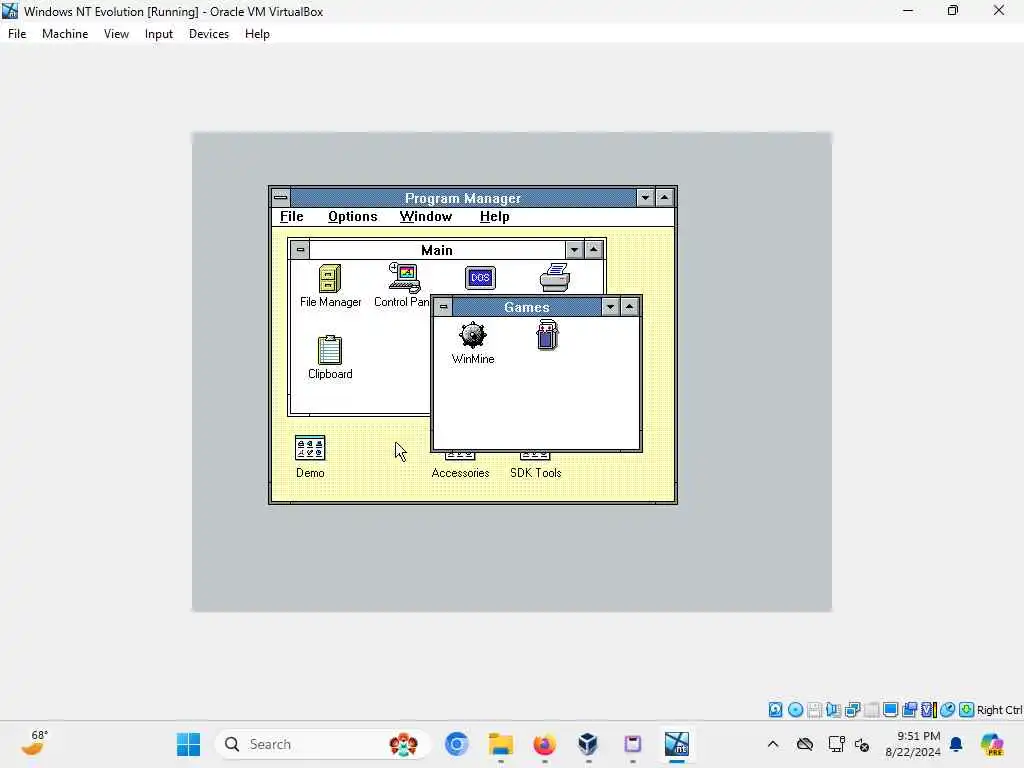1024x768 pixels.
Task: Click the Main window title bar
Action: (x=437, y=249)
